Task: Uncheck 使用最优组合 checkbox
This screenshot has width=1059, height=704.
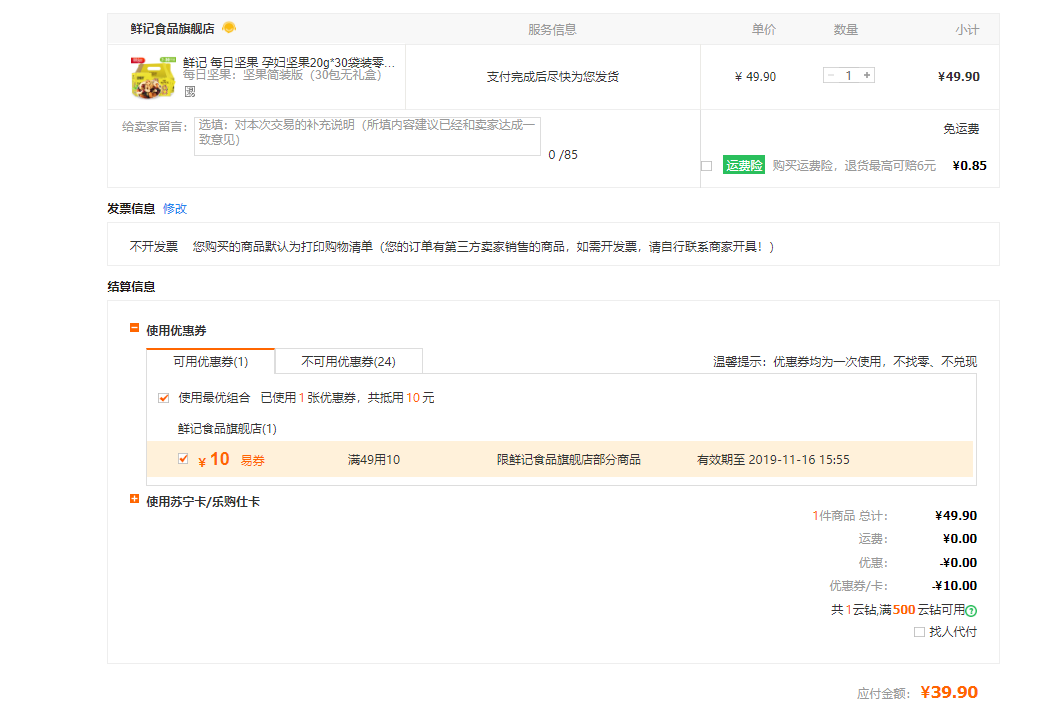Action: coord(163,398)
